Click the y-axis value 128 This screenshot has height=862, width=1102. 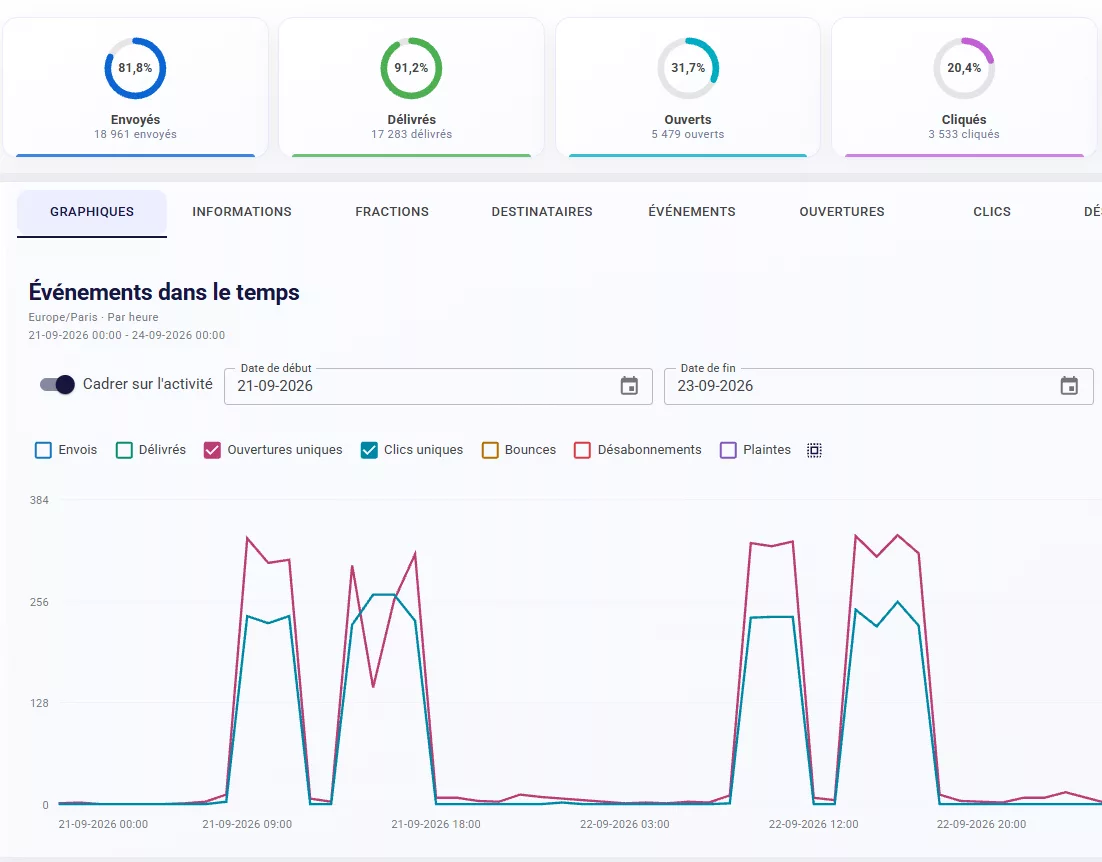pos(39,703)
